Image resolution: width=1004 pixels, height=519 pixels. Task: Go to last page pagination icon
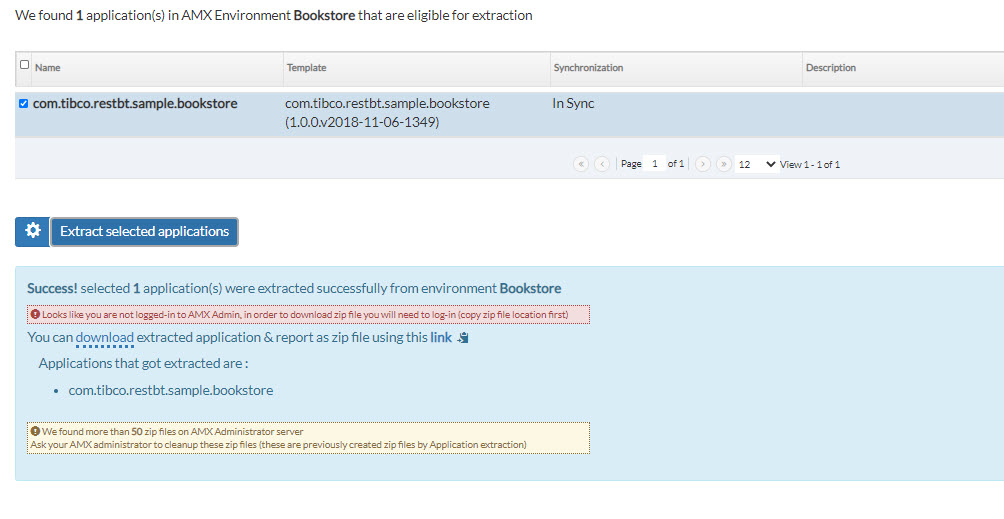[x=724, y=164]
